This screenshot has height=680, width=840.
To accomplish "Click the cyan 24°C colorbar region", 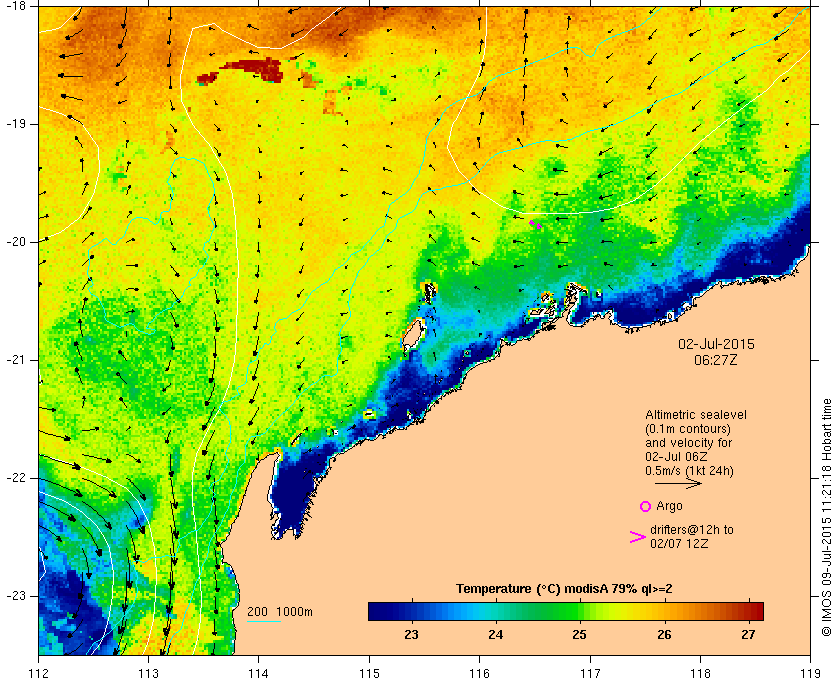I will (496, 611).
